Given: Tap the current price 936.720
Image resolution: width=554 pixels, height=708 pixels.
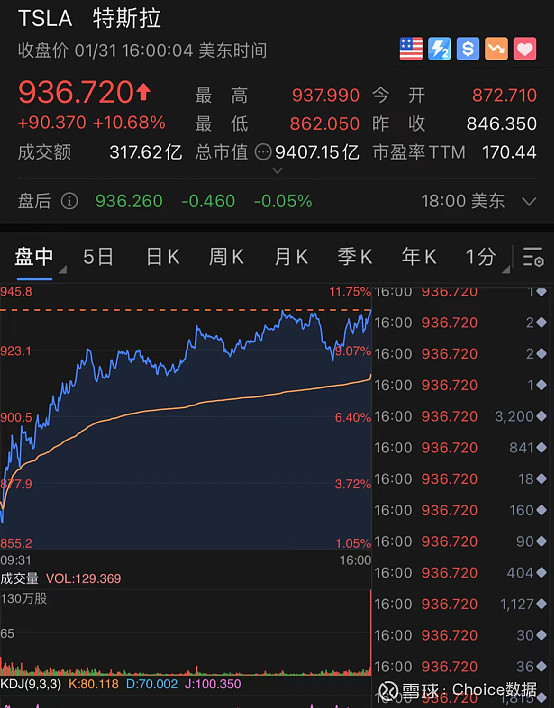Looking at the screenshot, I should (76, 92).
